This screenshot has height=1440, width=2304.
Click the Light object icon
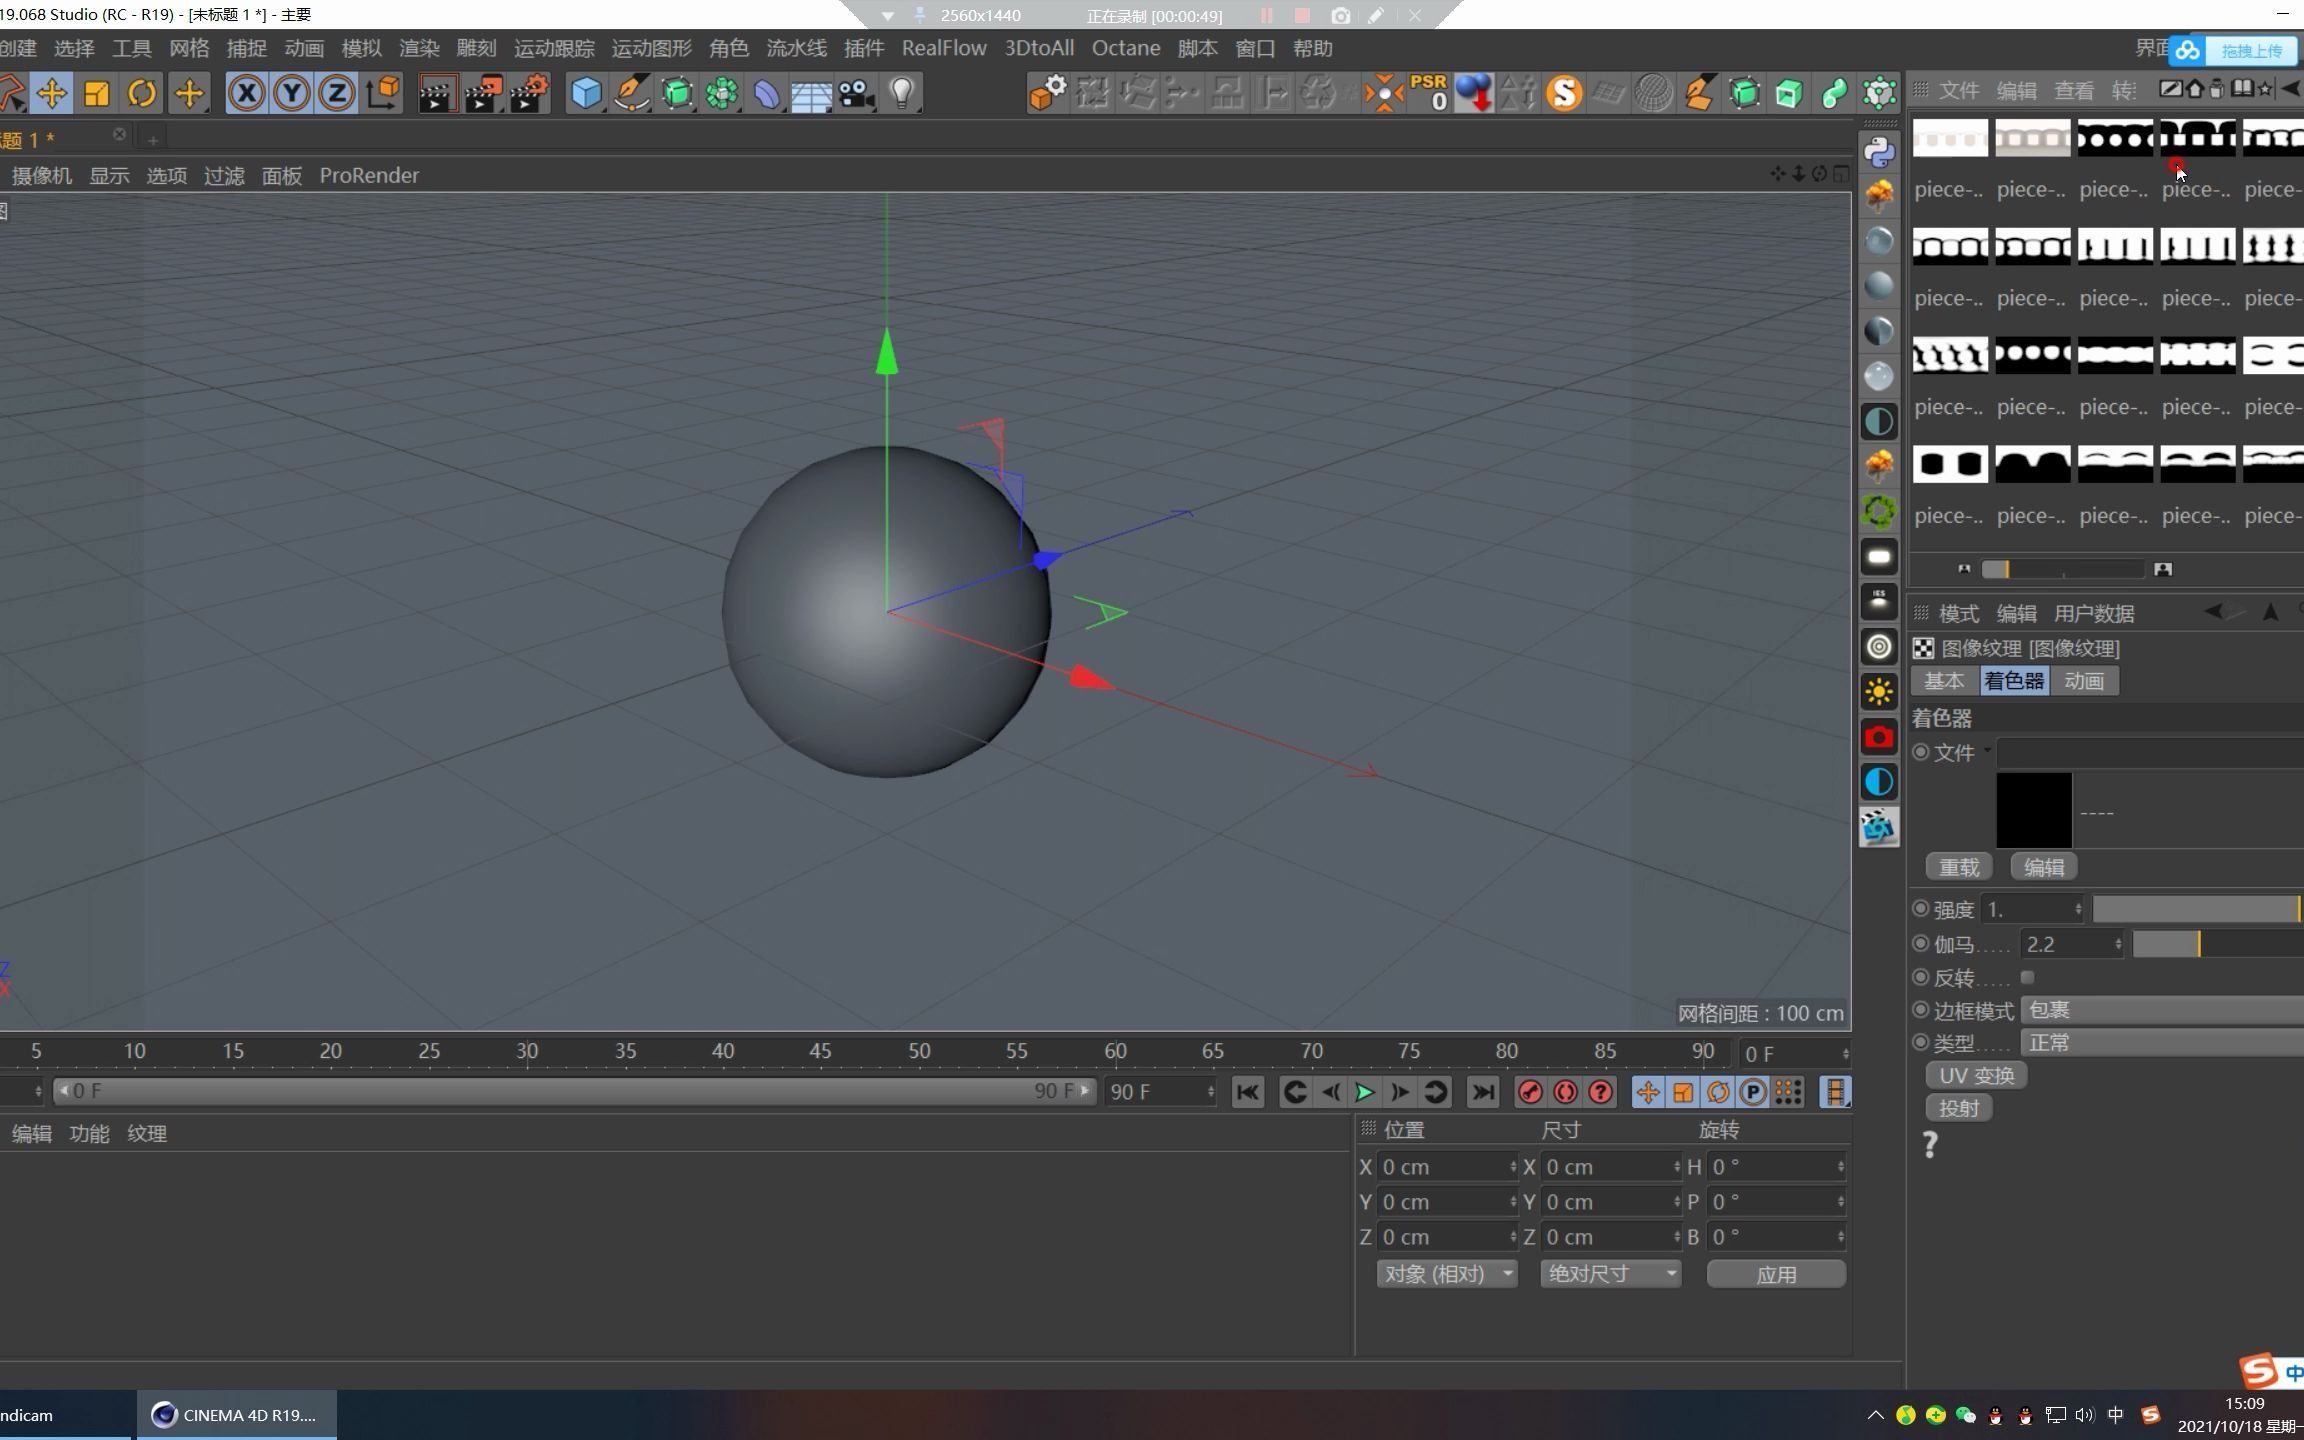coord(902,93)
